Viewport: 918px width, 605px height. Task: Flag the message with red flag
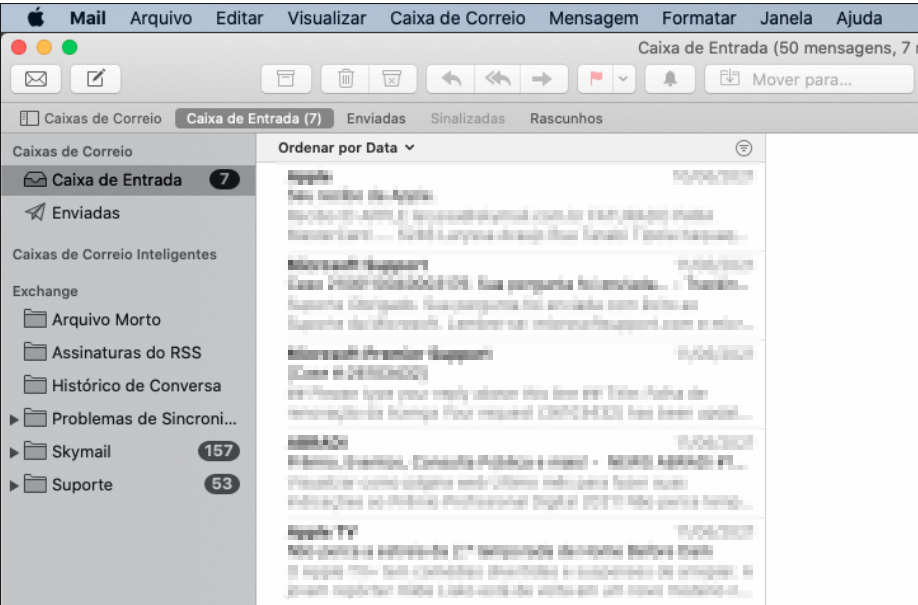596,78
